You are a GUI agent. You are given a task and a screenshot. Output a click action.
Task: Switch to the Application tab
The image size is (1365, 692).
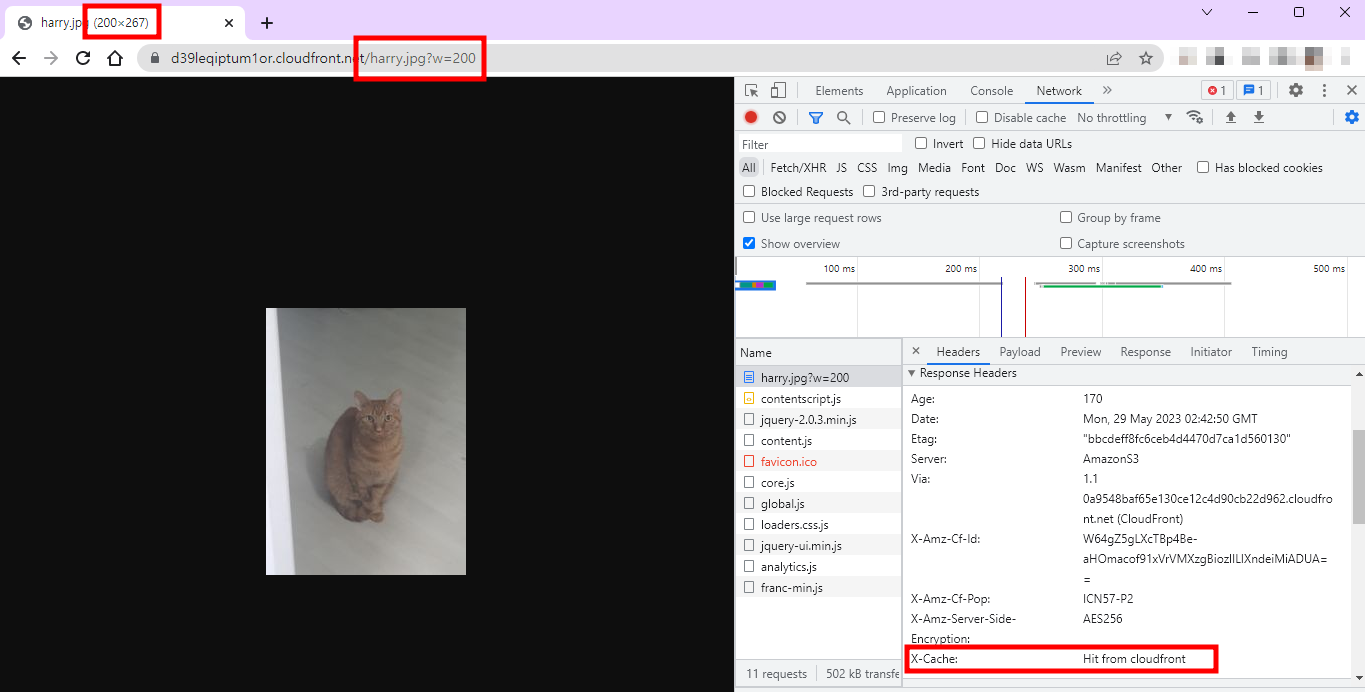pyautogui.click(x=916, y=90)
